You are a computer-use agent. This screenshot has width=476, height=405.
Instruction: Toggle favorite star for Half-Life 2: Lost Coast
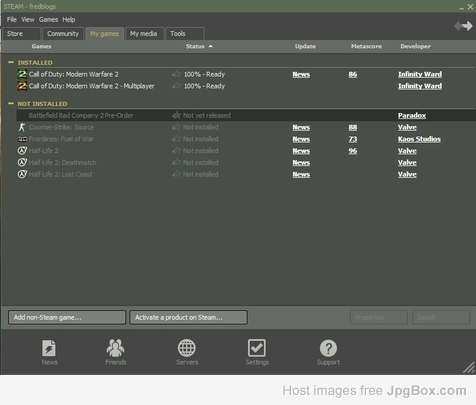pos(177,174)
